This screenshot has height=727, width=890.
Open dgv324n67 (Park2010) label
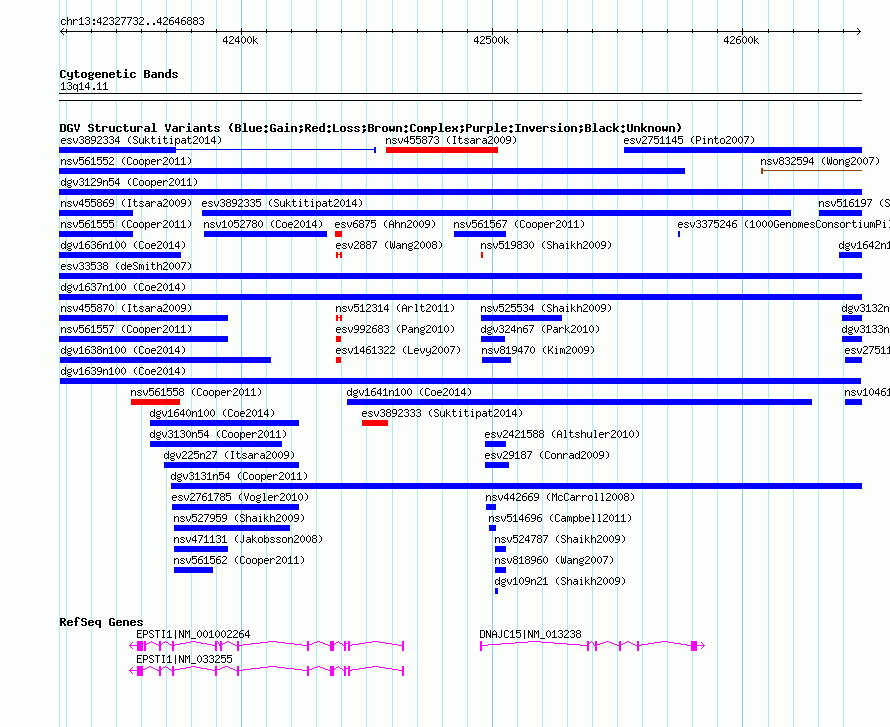540,329
